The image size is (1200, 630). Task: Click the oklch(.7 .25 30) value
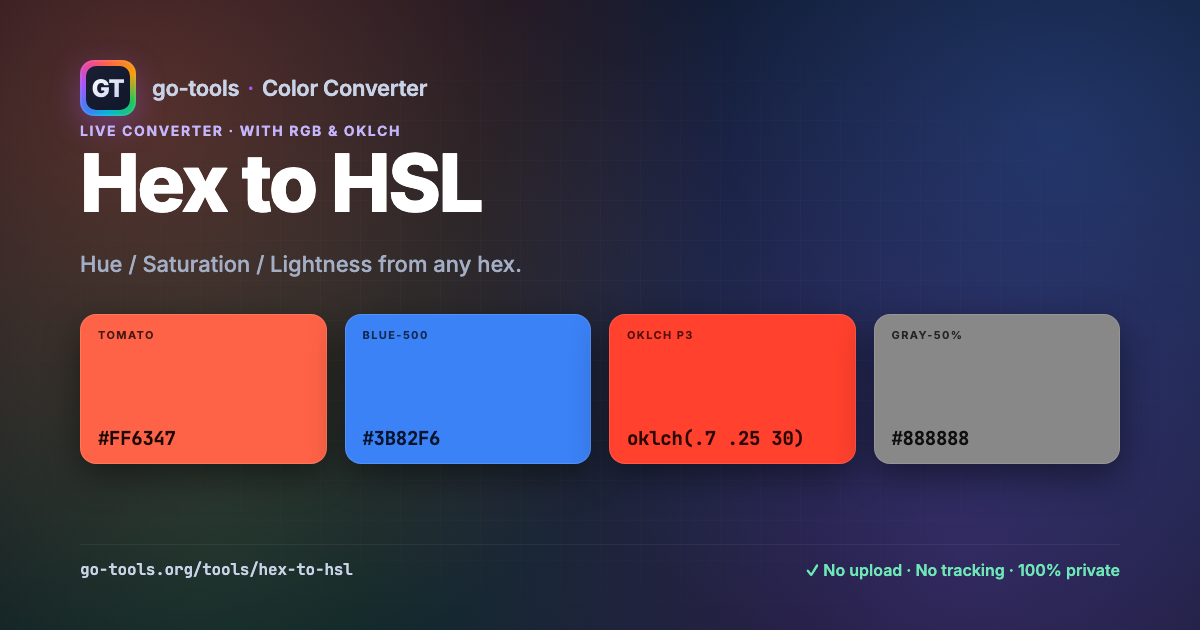pos(716,438)
